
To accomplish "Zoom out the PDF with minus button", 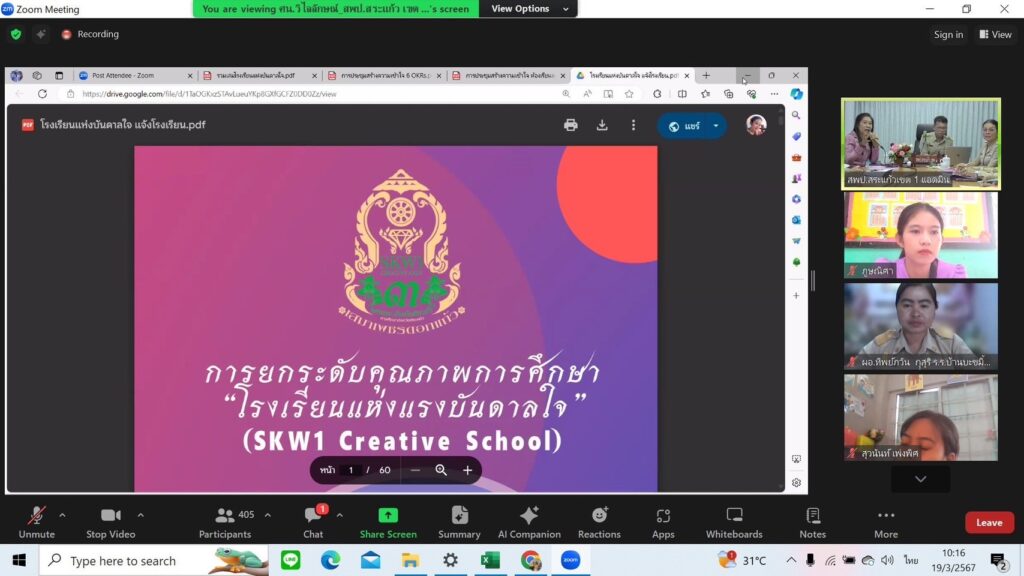I will (x=415, y=470).
